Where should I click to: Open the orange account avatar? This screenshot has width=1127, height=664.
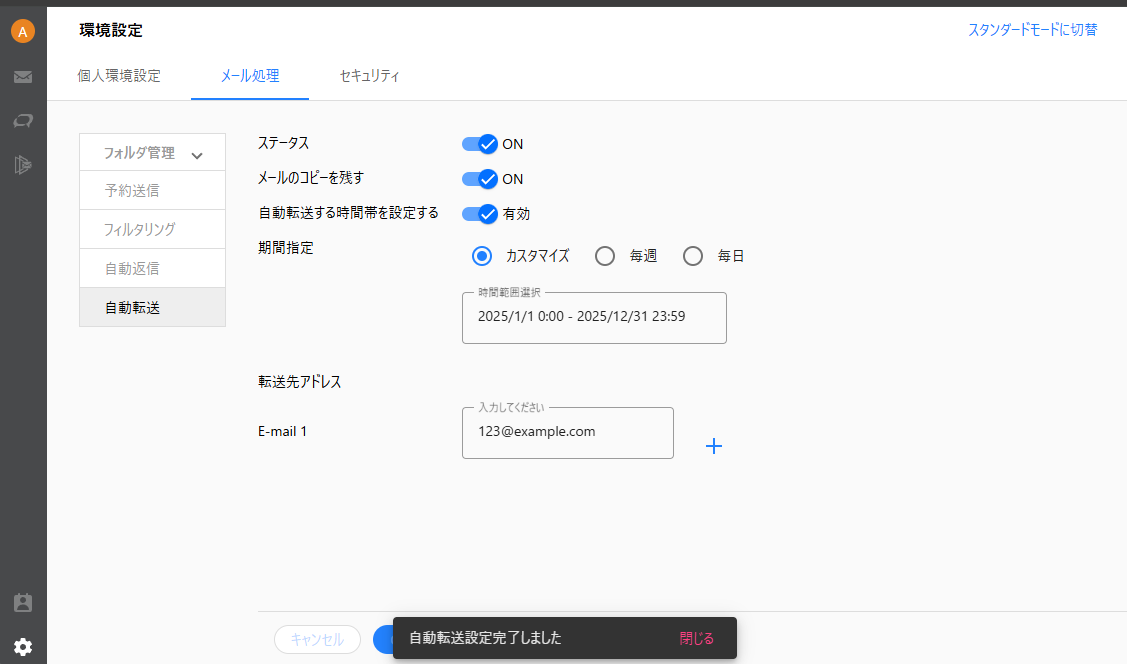[23, 31]
